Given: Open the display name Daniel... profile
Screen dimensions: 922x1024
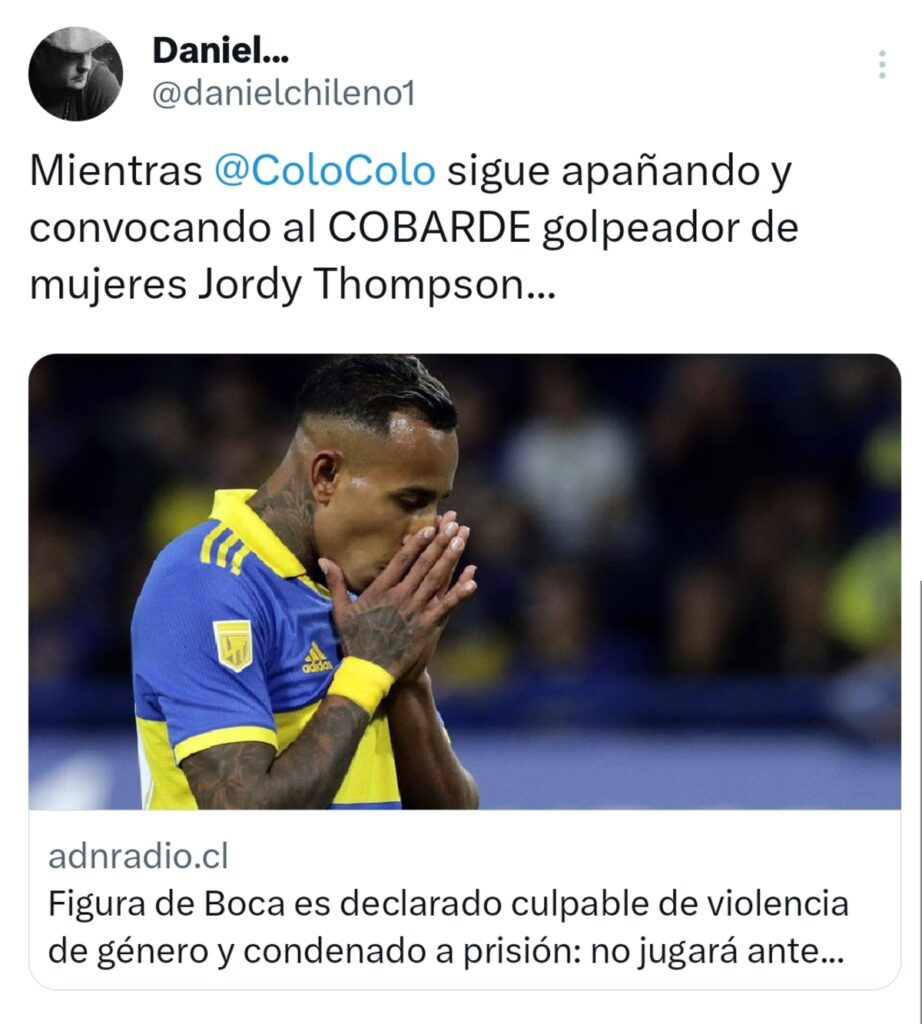Looking at the screenshot, I should pyautogui.click(x=220, y=50).
